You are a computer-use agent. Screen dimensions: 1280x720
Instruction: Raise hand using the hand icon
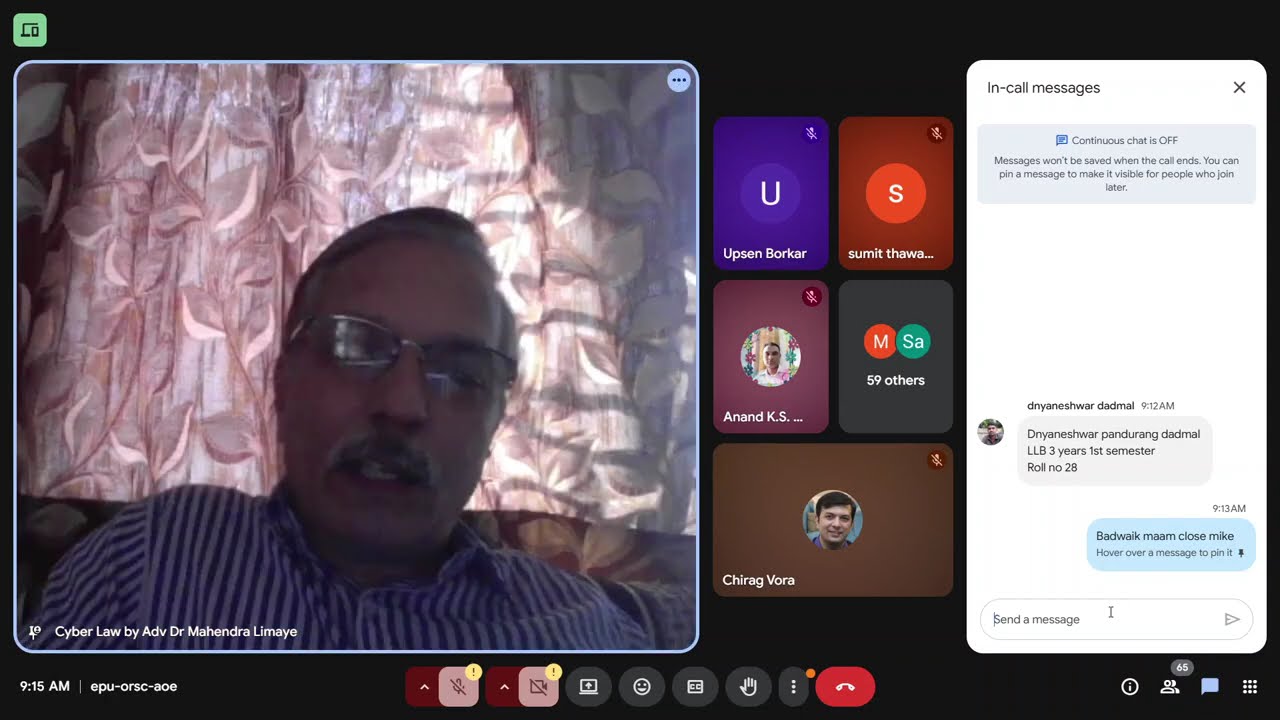(x=748, y=687)
